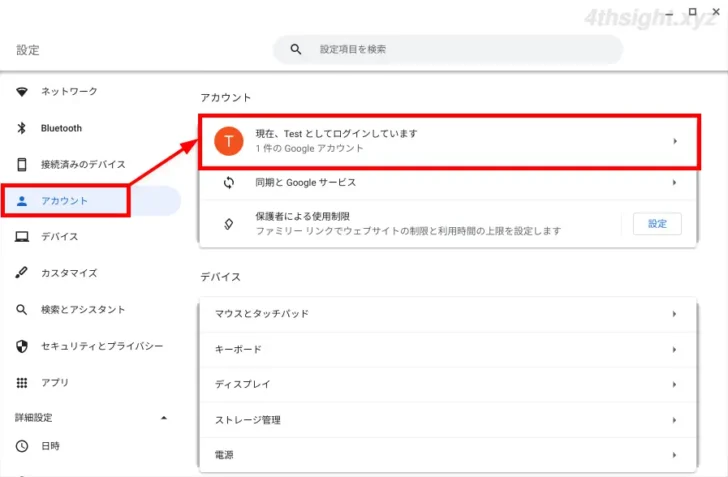Click the parental controls diamond icon
This screenshot has width=728, height=477.
click(228, 224)
